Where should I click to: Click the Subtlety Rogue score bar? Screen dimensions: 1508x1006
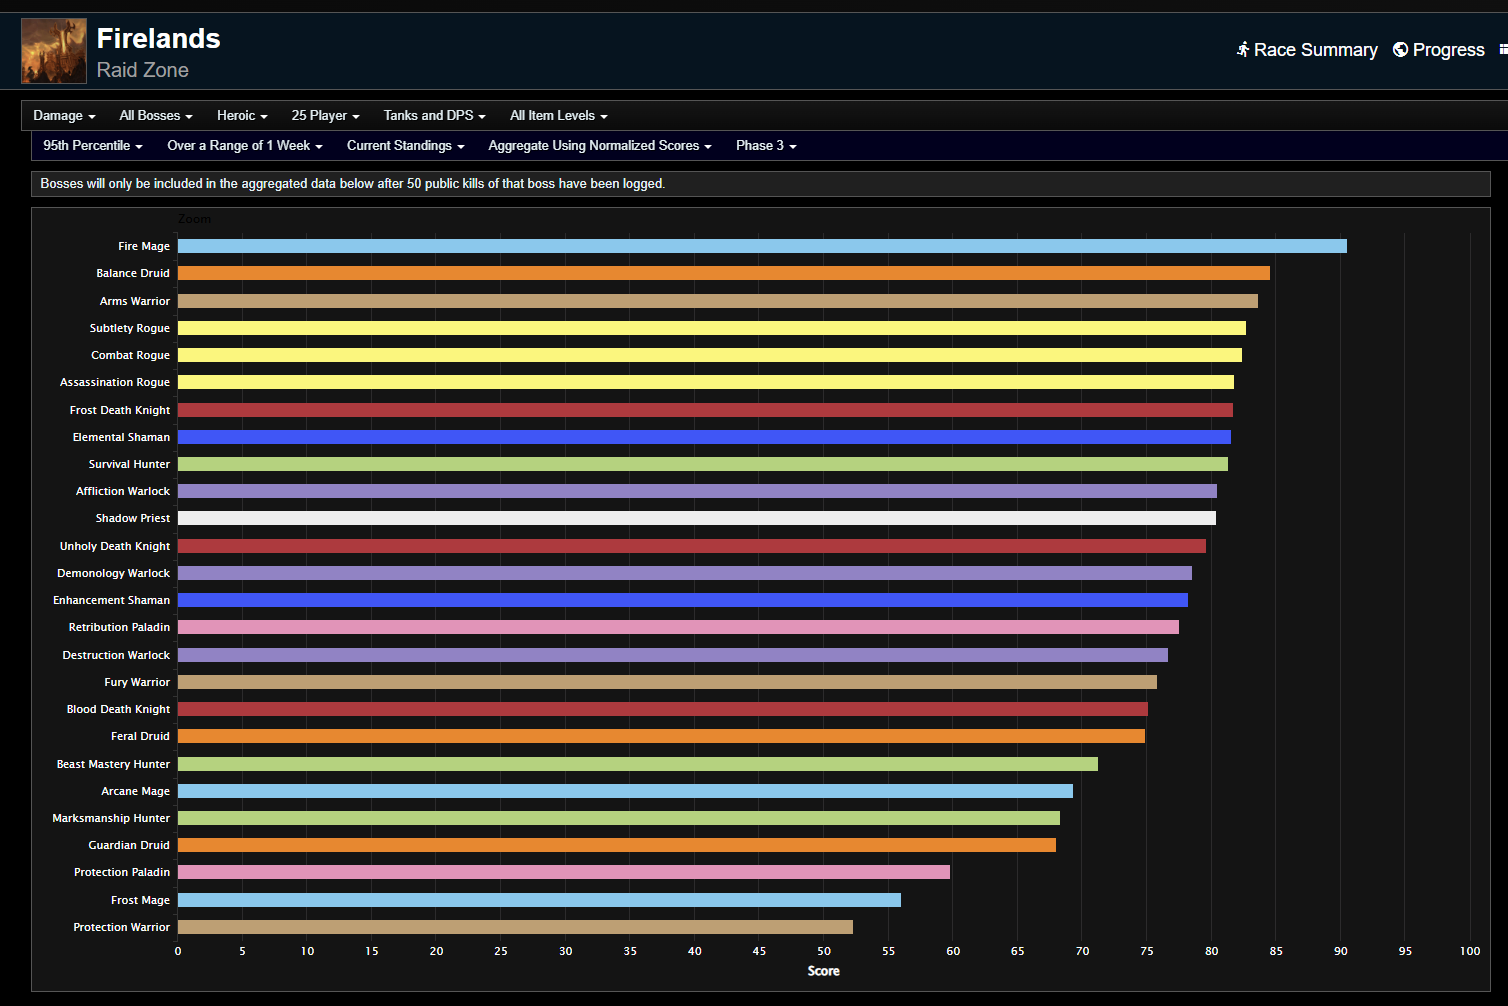click(x=712, y=328)
